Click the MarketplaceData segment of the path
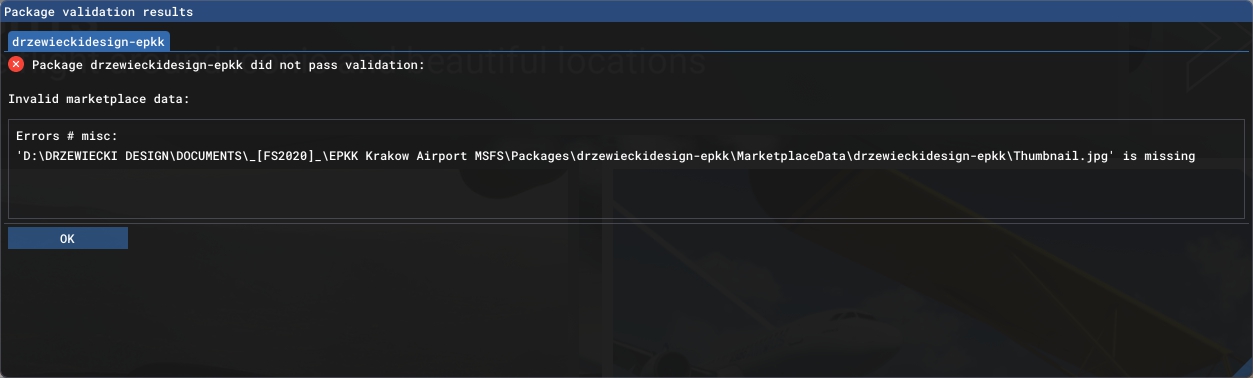 pos(794,156)
